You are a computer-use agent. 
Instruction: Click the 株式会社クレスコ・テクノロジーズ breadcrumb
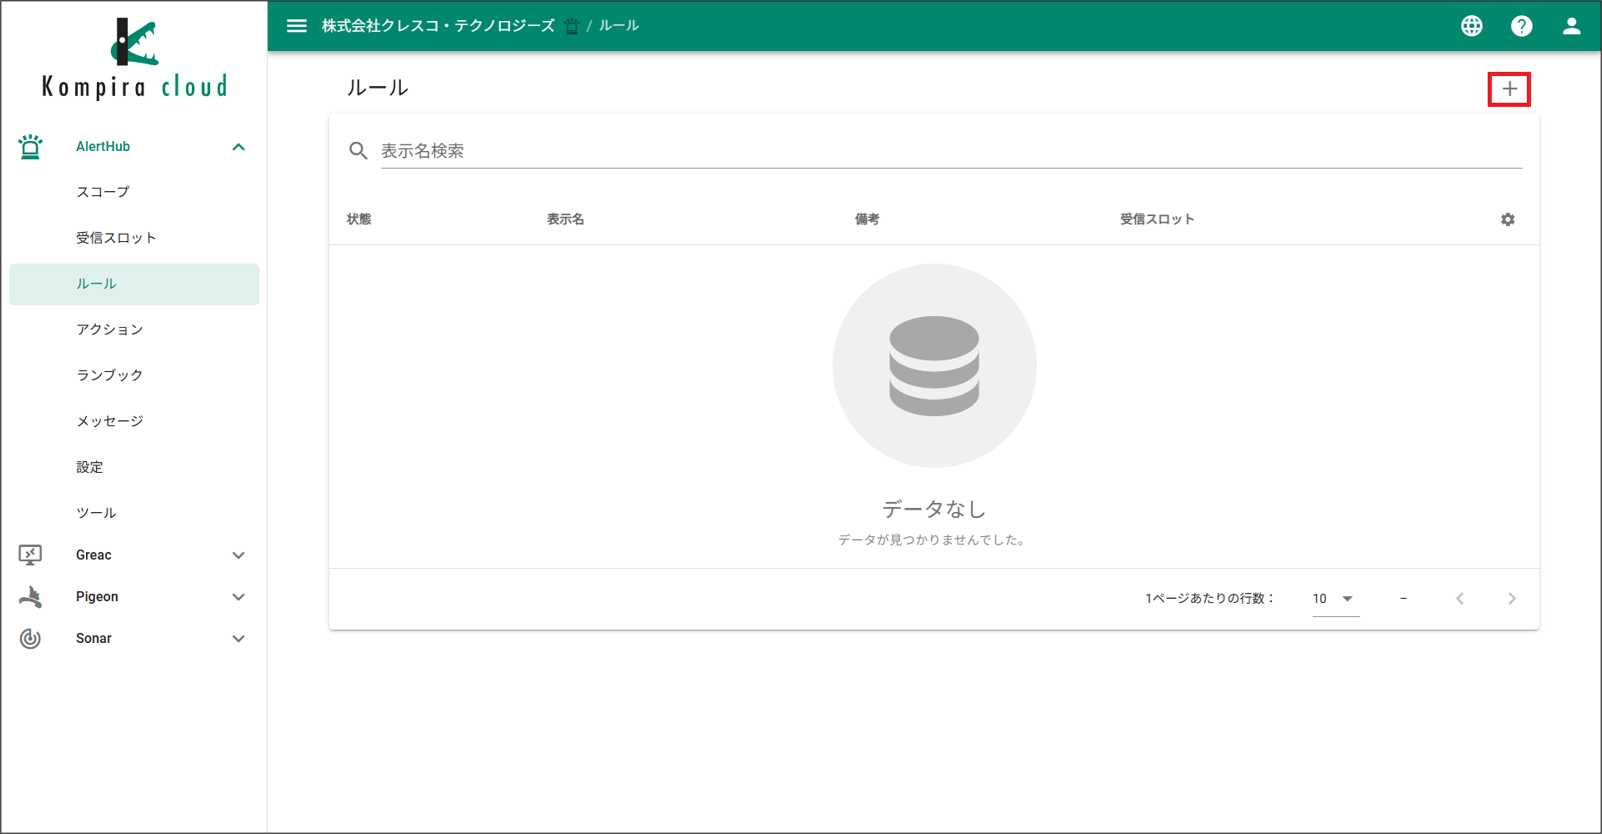pos(438,26)
